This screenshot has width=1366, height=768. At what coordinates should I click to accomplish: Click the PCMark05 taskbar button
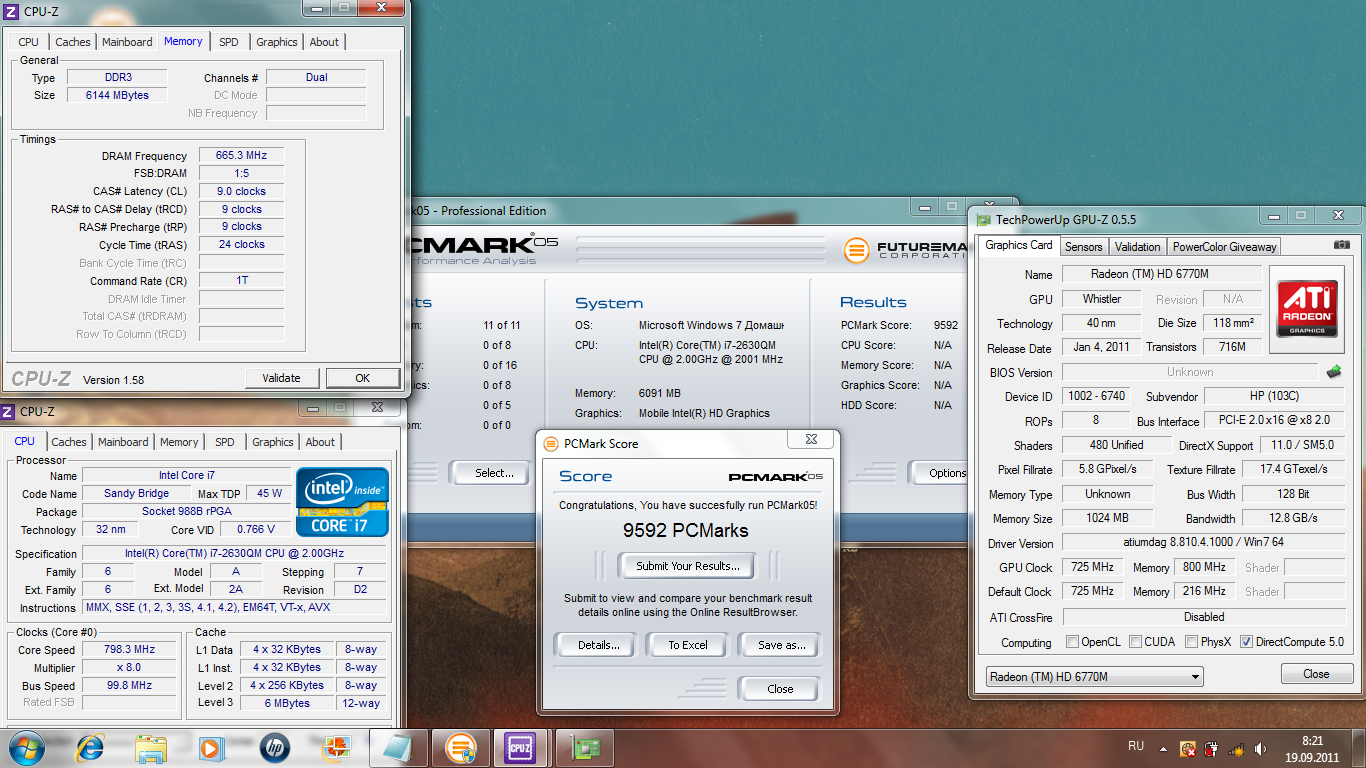pyautogui.click(x=459, y=747)
